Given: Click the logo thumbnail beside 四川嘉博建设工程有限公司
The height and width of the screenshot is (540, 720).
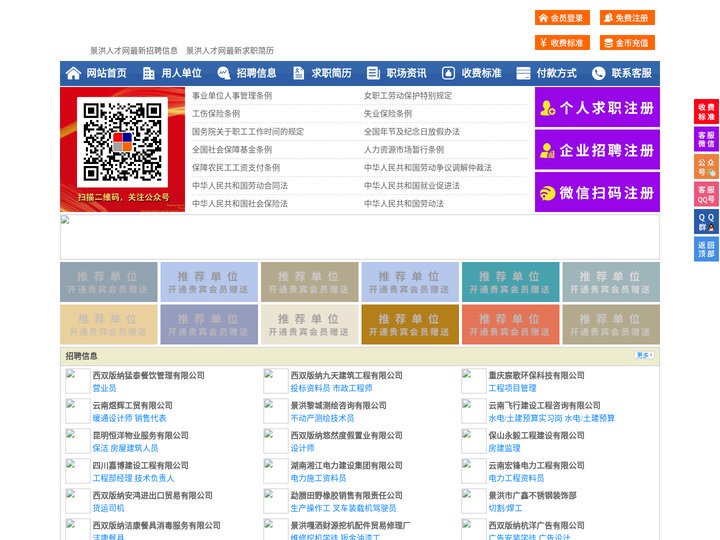Looking at the screenshot, I should (x=78, y=471).
